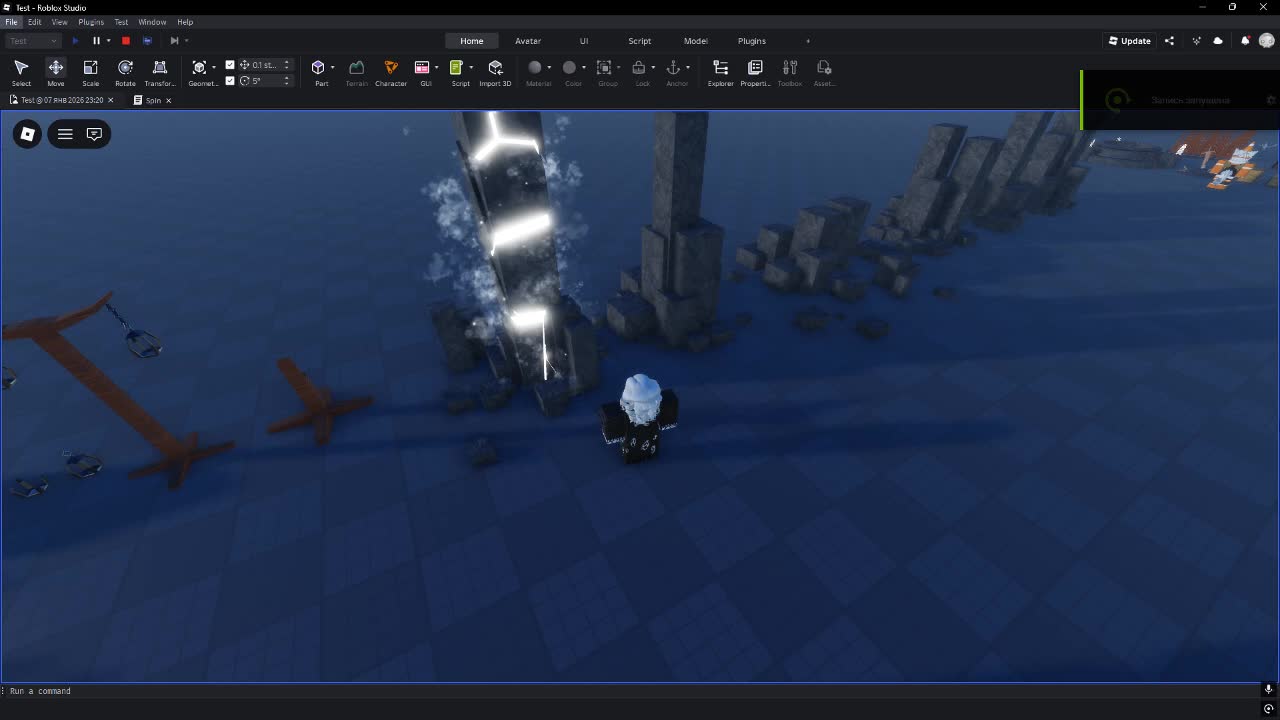1280x720 pixels.
Task: Expand the Part shape dropdown arrow
Action: (x=332, y=67)
